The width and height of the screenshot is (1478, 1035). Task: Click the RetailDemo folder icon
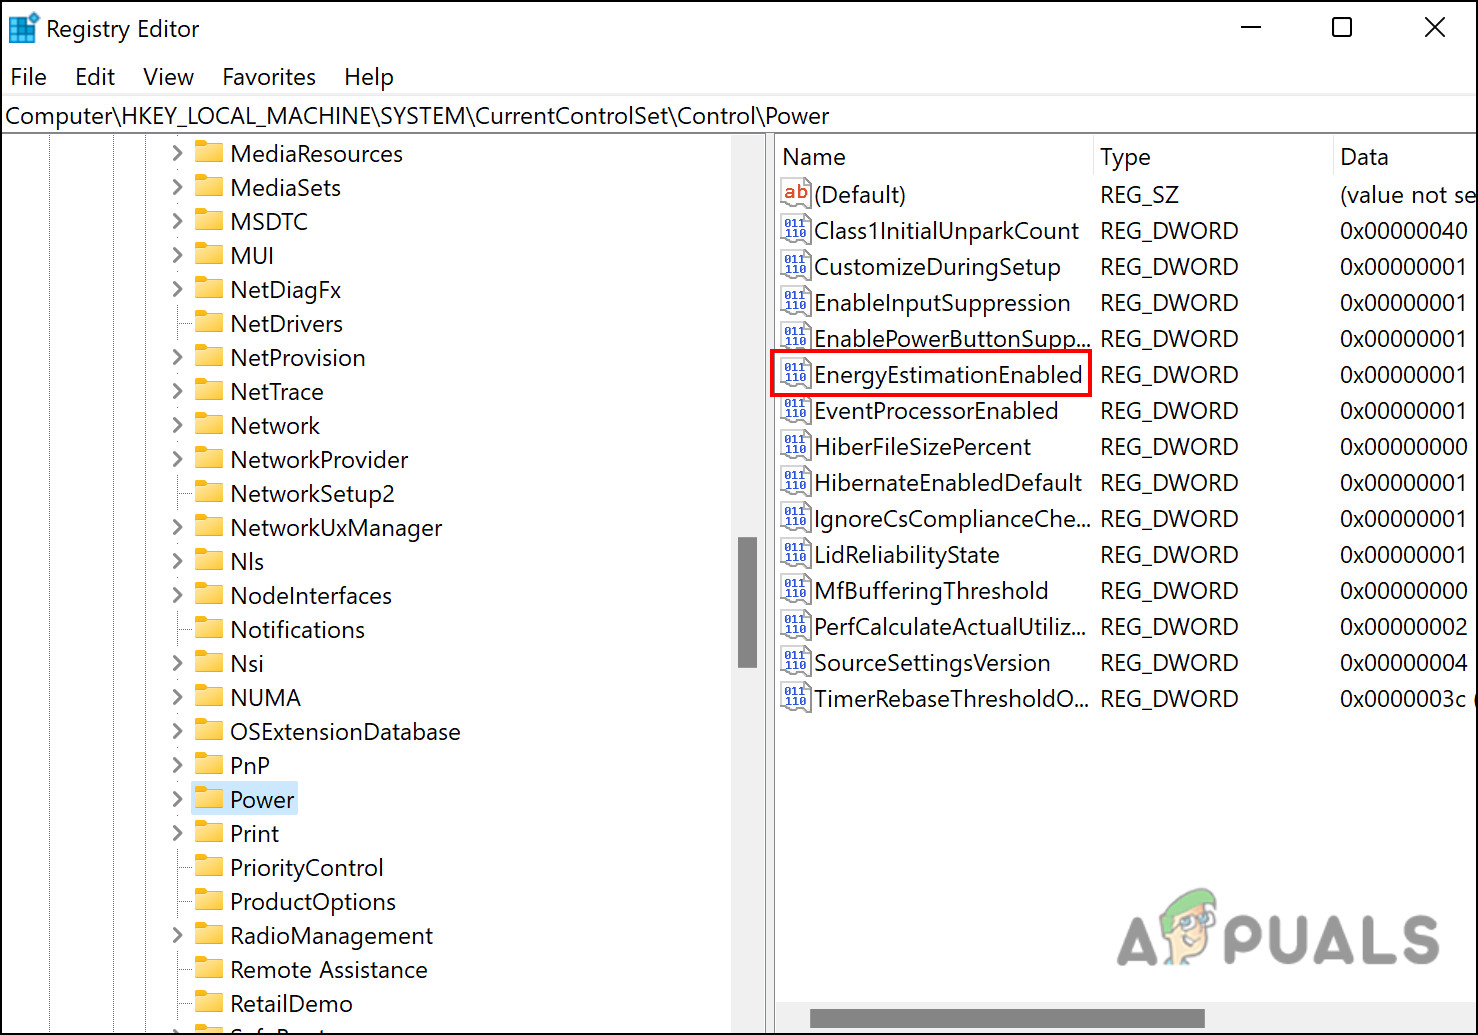209,1002
